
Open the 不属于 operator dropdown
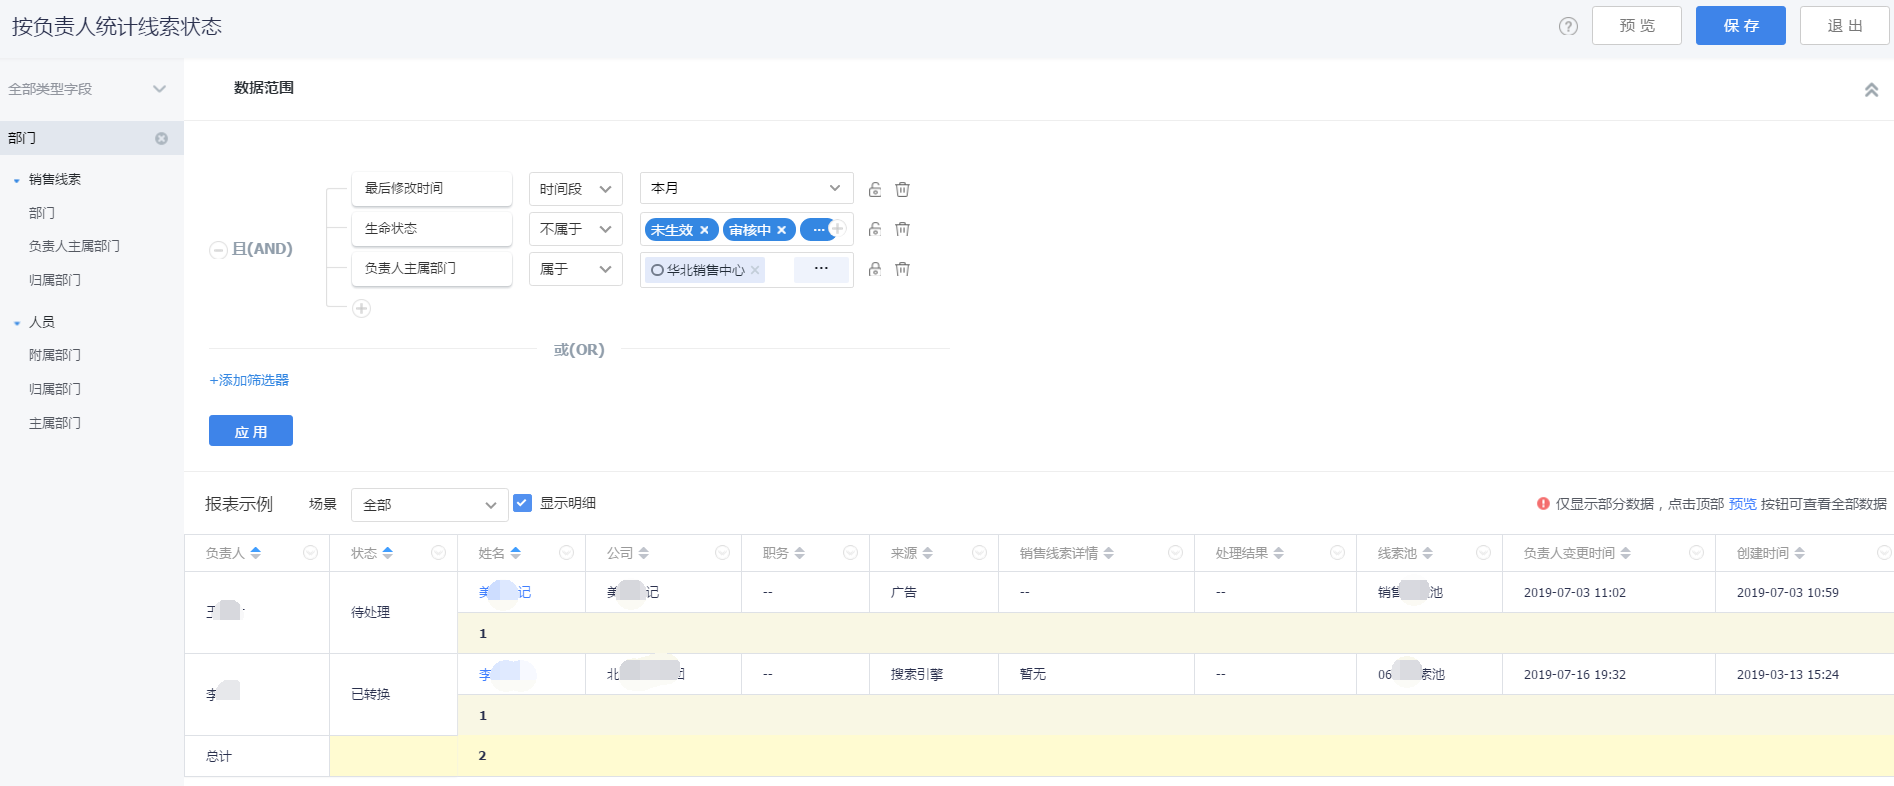coord(576,229)
